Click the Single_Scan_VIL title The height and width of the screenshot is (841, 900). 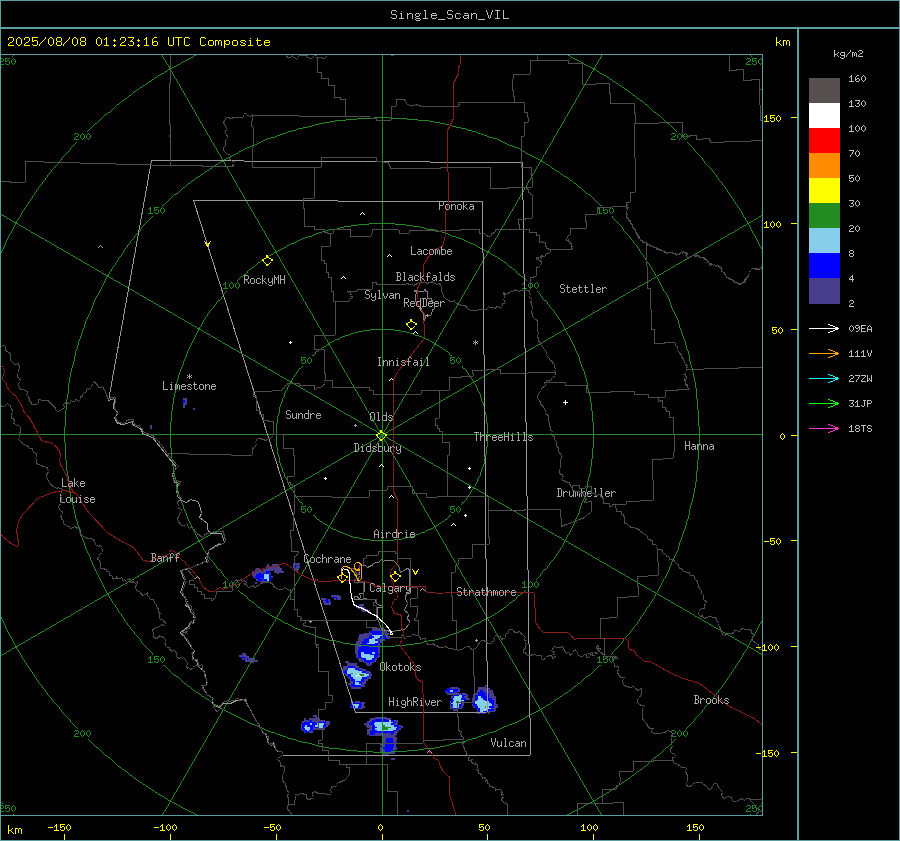click(449, 15)
